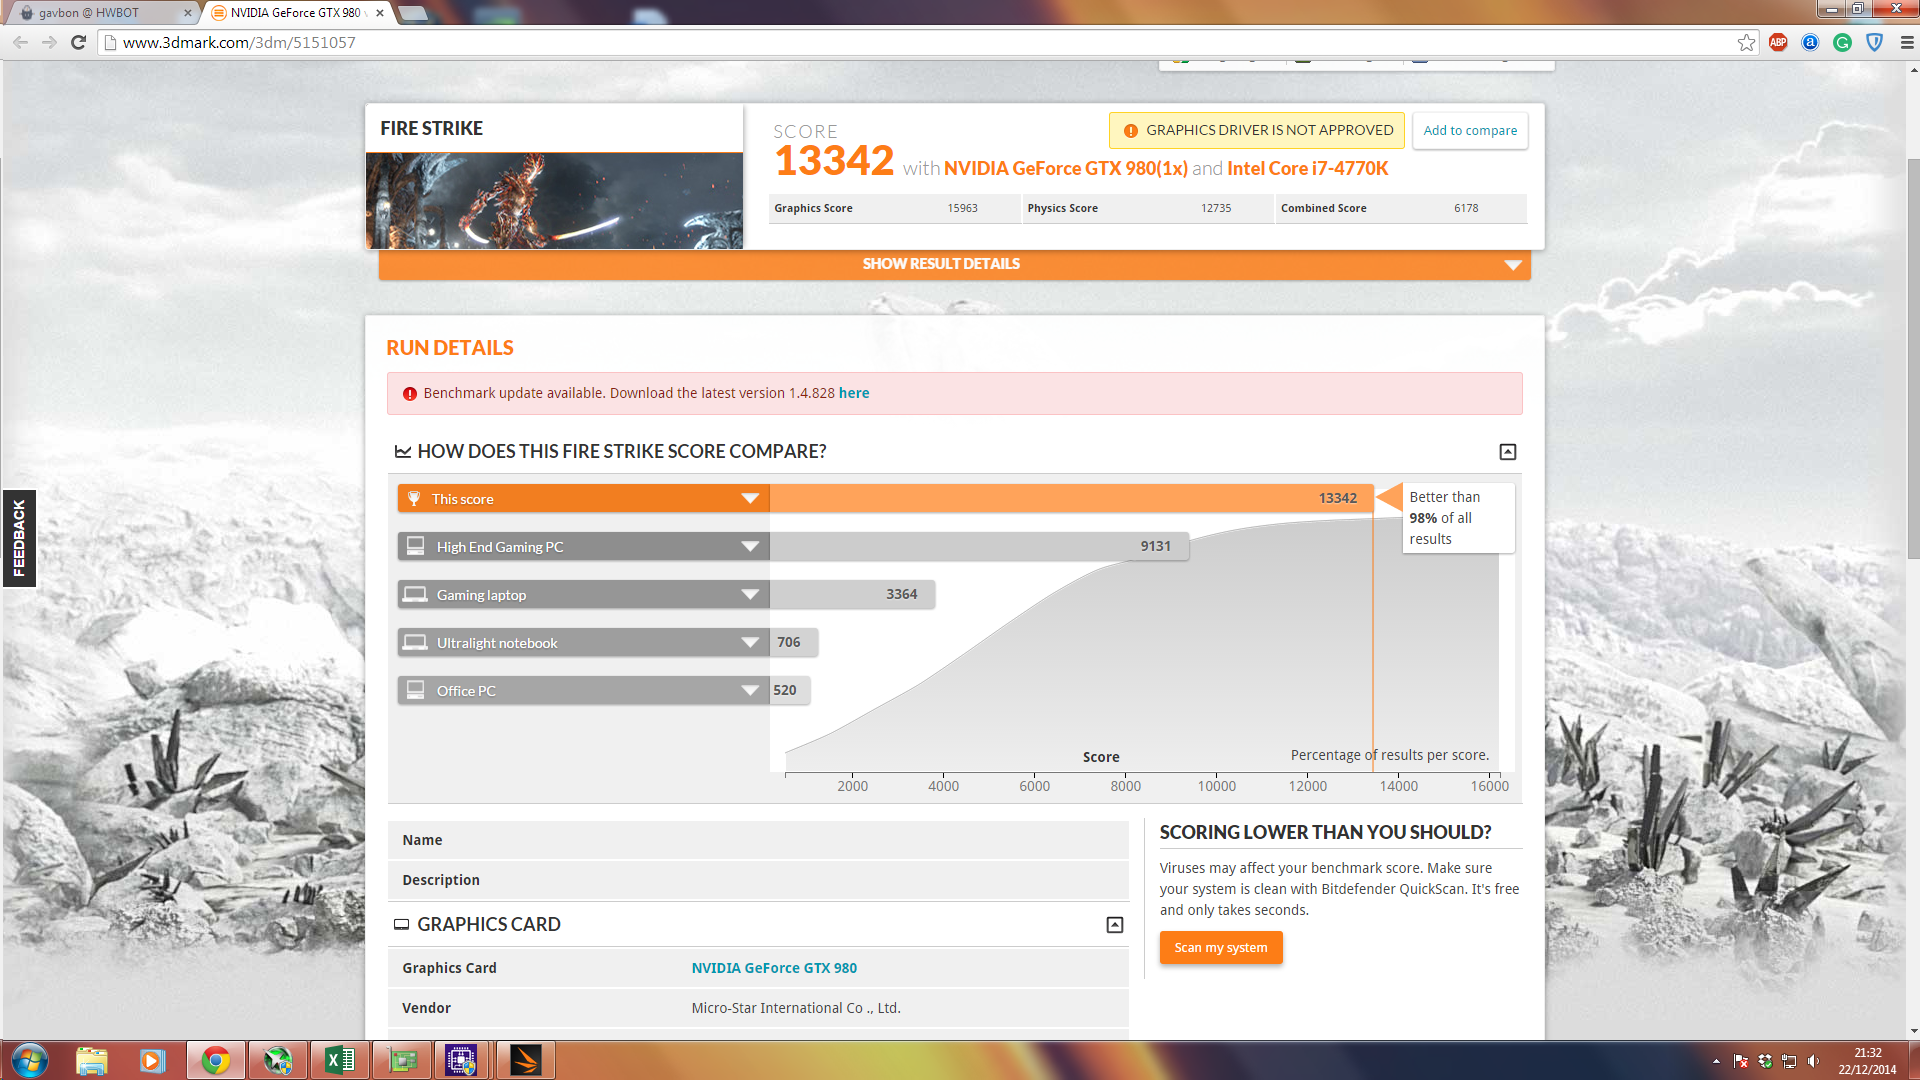Click the Fire Strike thumbnail image
The width and height of the screenshot is (1920, 1080).
click(554, 201)
